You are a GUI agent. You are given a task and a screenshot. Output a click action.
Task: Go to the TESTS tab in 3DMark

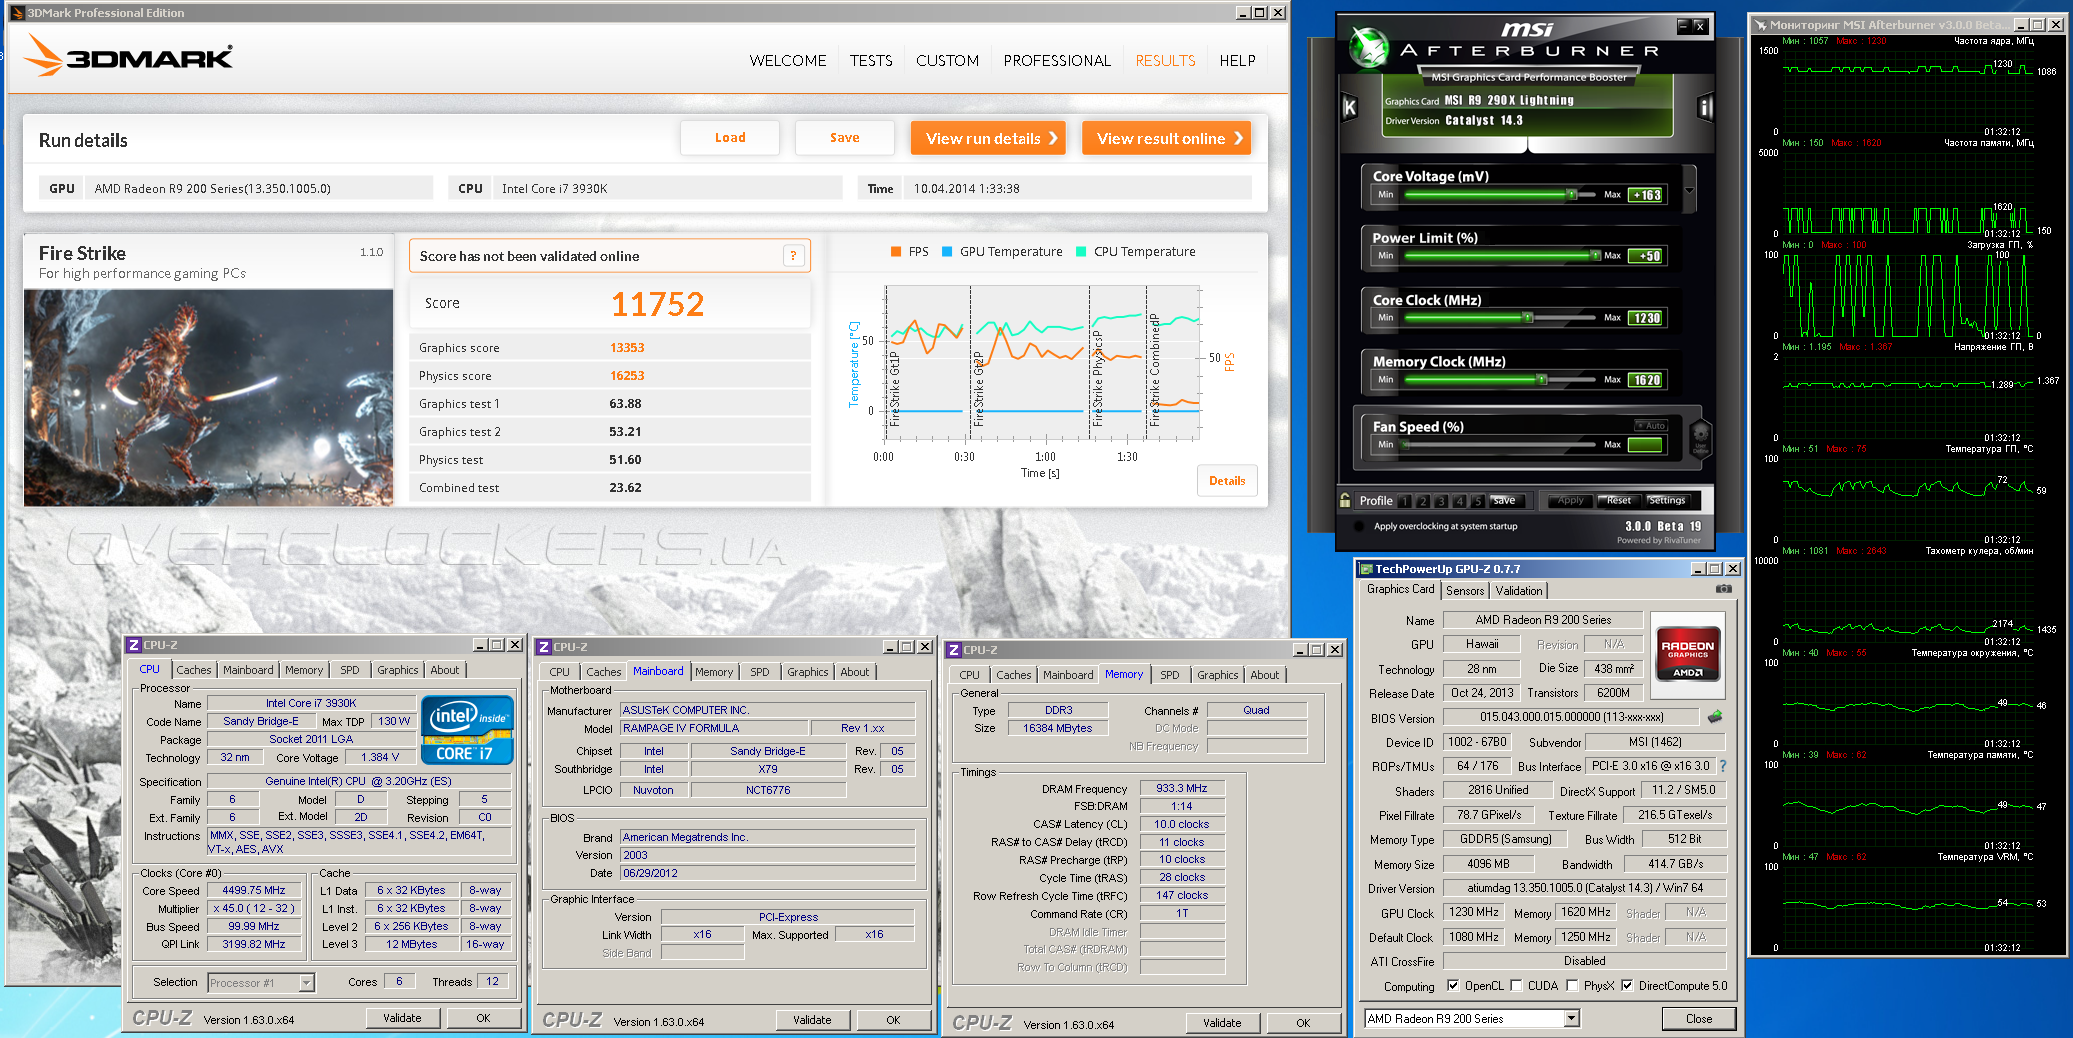(871, 61)
